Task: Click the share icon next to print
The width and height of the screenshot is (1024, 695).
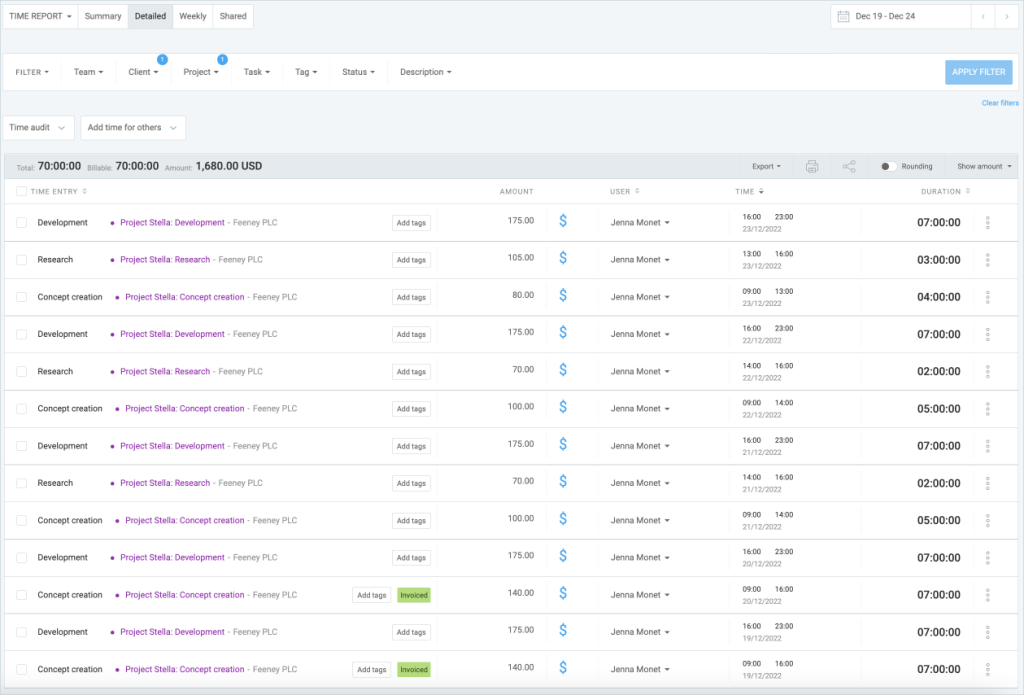Action: 849,167
